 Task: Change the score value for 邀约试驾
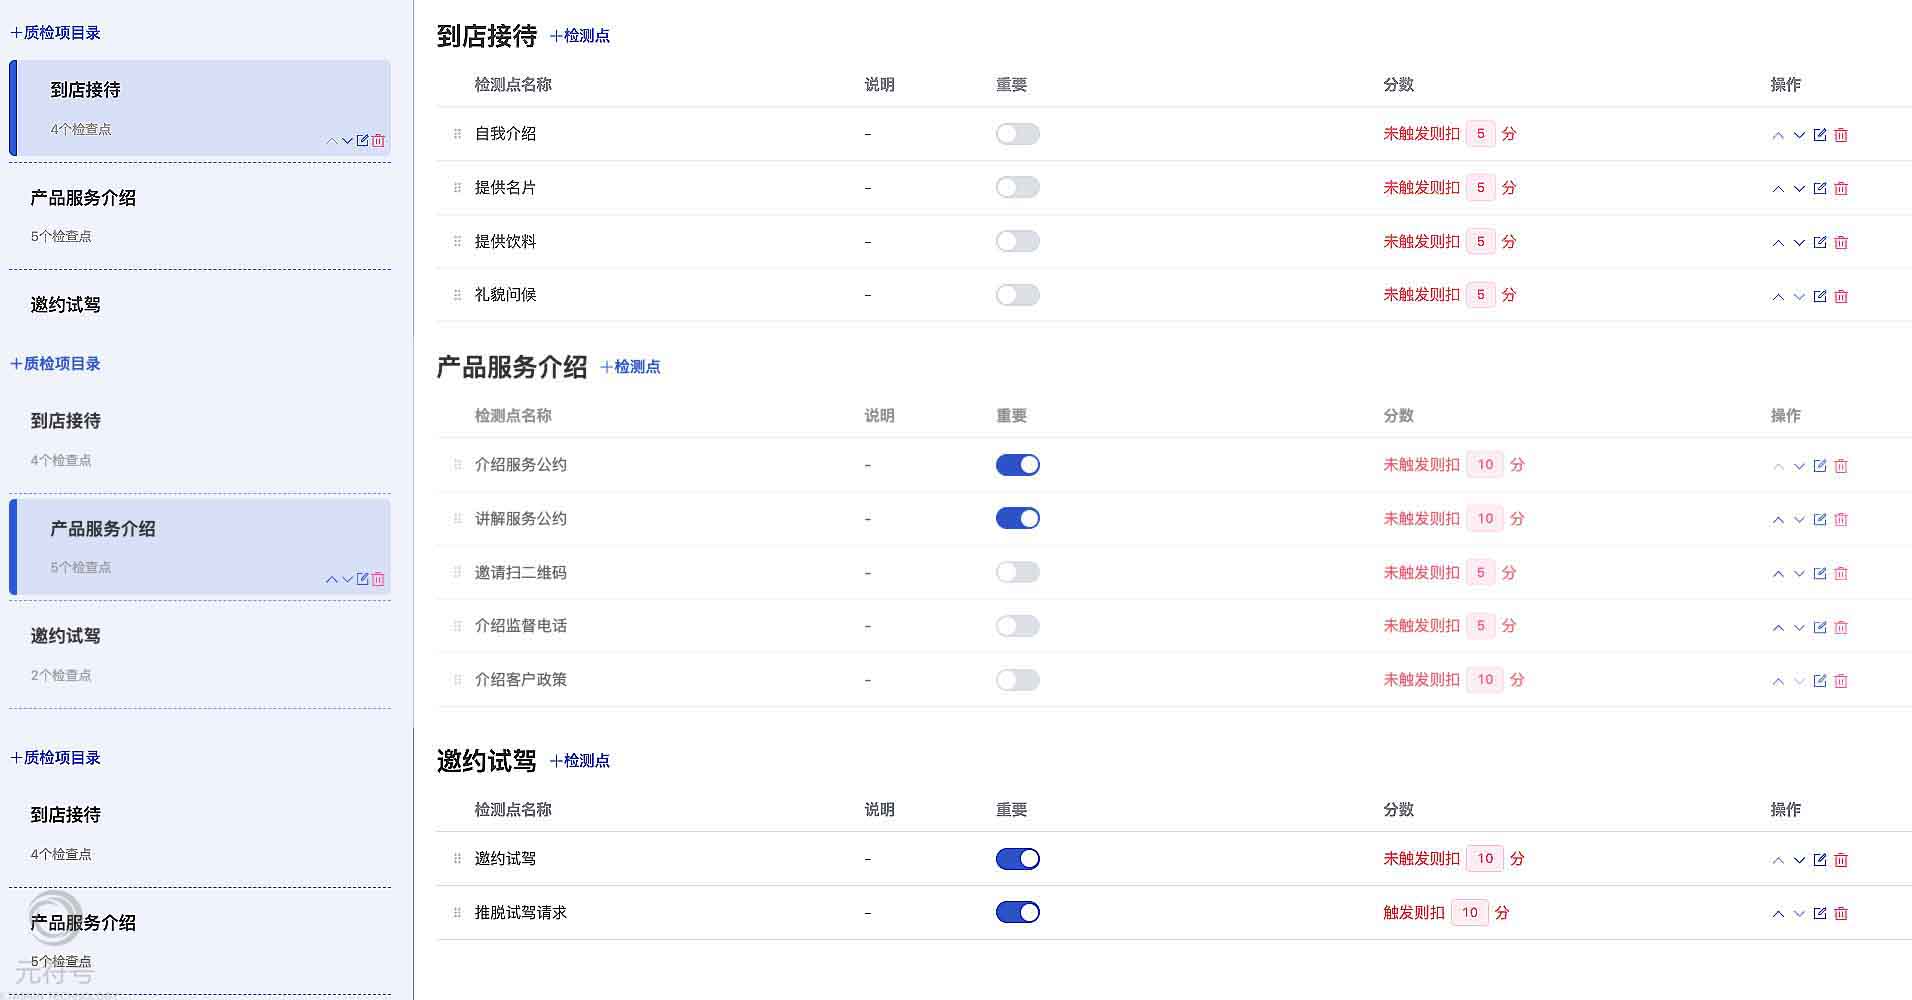click(1484, 858)
